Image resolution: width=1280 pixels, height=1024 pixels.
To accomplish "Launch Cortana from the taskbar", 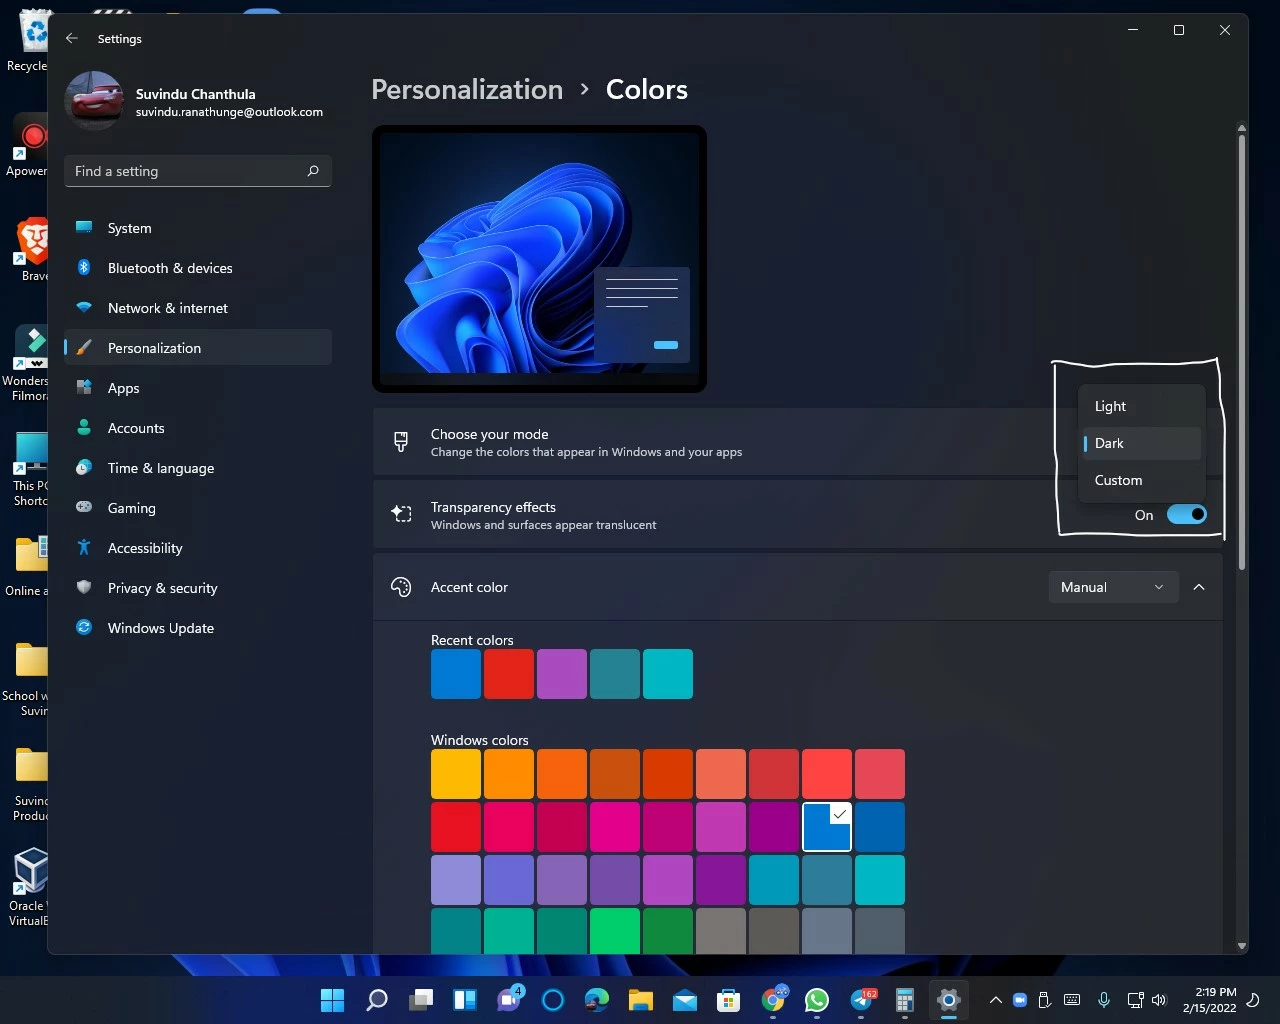I will [x=553, y=1000].
